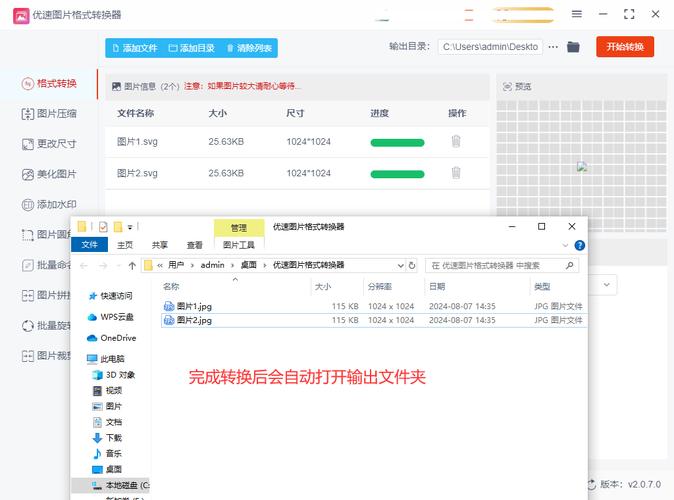
Task: Go forward in Explorer navigation
Action: (x=103, y=266)
